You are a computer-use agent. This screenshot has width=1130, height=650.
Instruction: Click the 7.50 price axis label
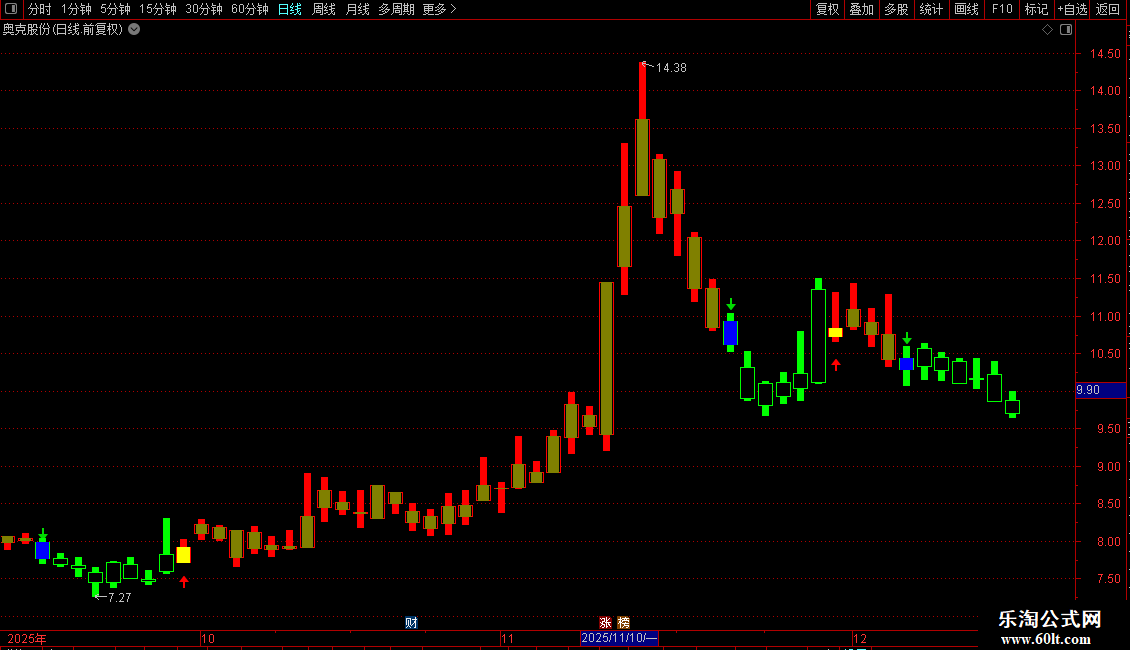tap(1108, 579)
